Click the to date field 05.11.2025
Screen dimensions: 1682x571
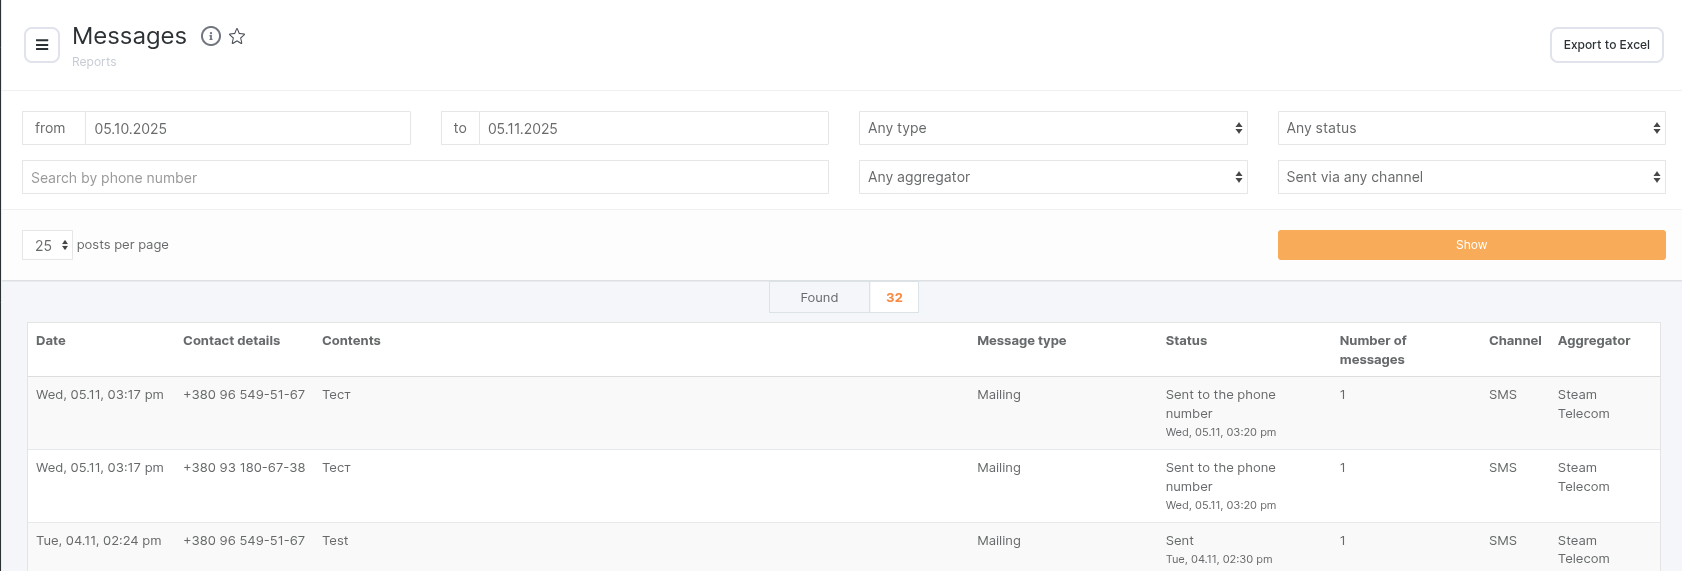pos(652,128)
